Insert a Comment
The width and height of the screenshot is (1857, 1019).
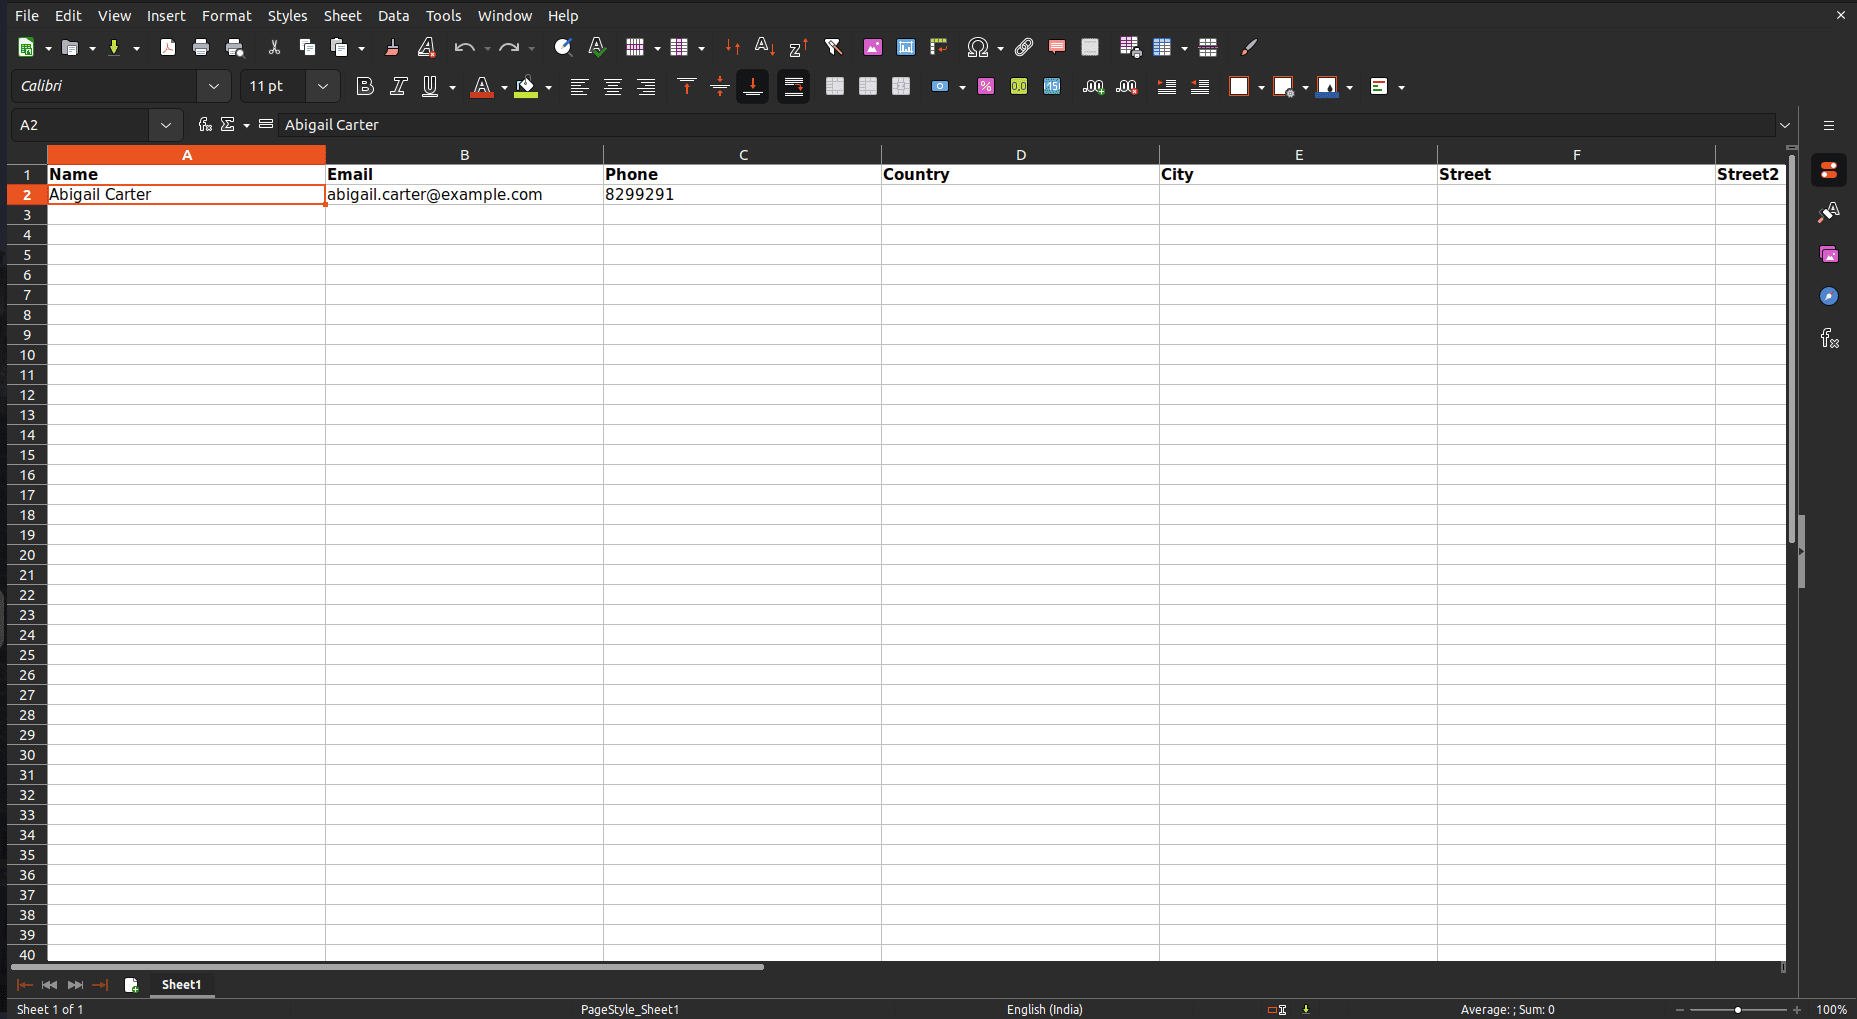[x=1057, y=47]
